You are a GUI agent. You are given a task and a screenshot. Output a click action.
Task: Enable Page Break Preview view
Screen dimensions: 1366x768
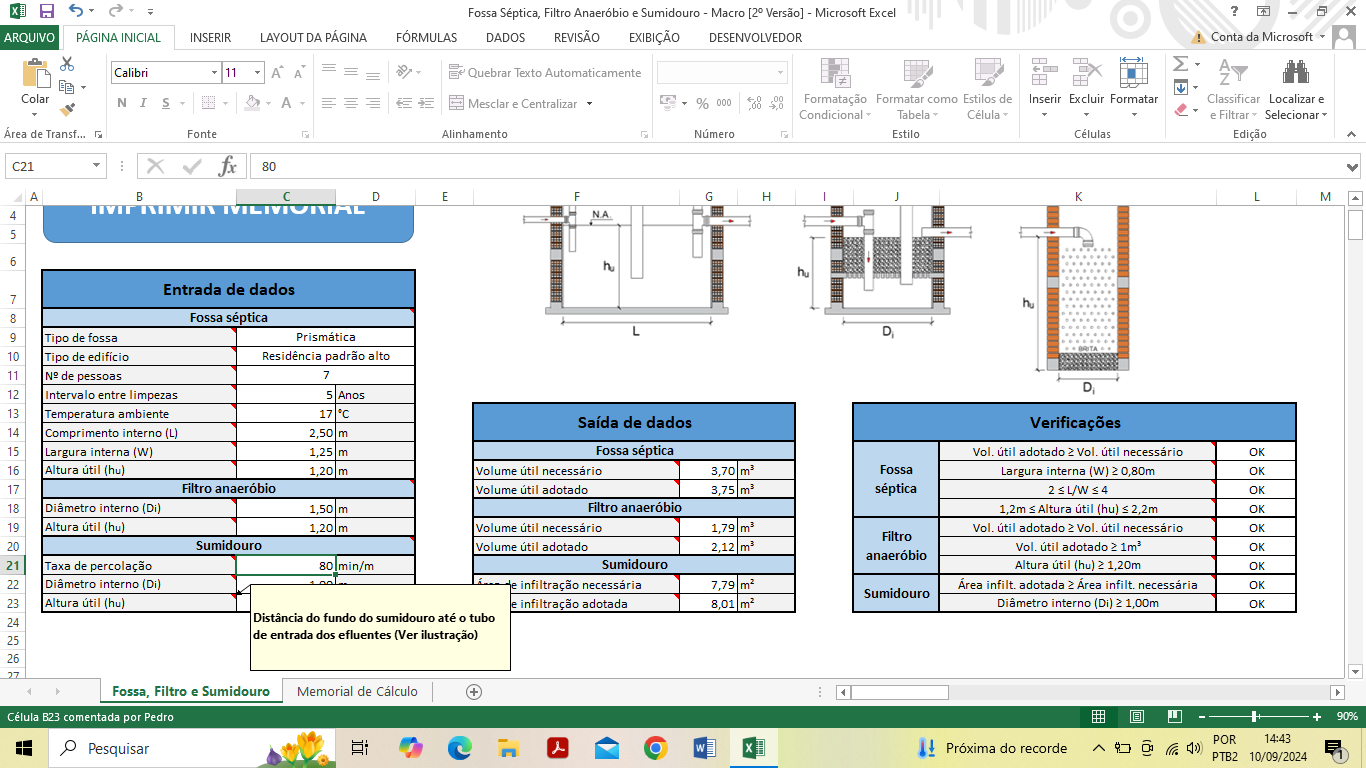pos(1174,716)
